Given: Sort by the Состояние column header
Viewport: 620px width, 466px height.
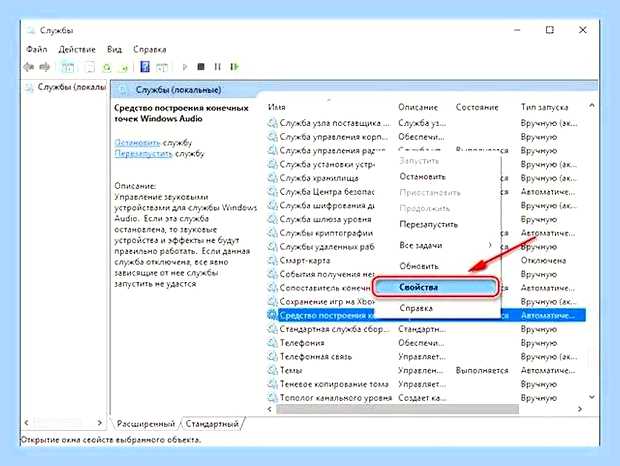Looking at the screenshot, I should coord(477,107).
